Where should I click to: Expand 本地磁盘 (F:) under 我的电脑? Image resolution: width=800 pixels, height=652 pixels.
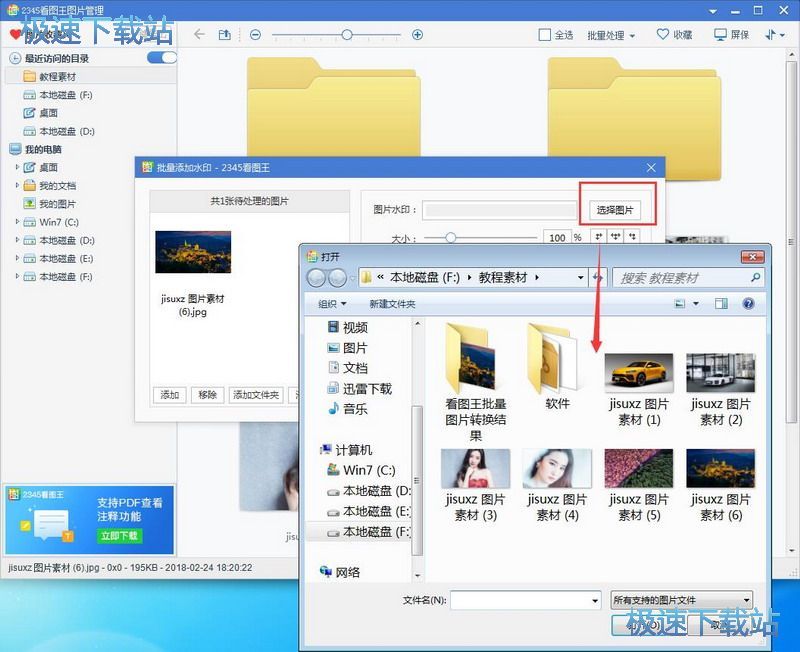pos(17,277)
